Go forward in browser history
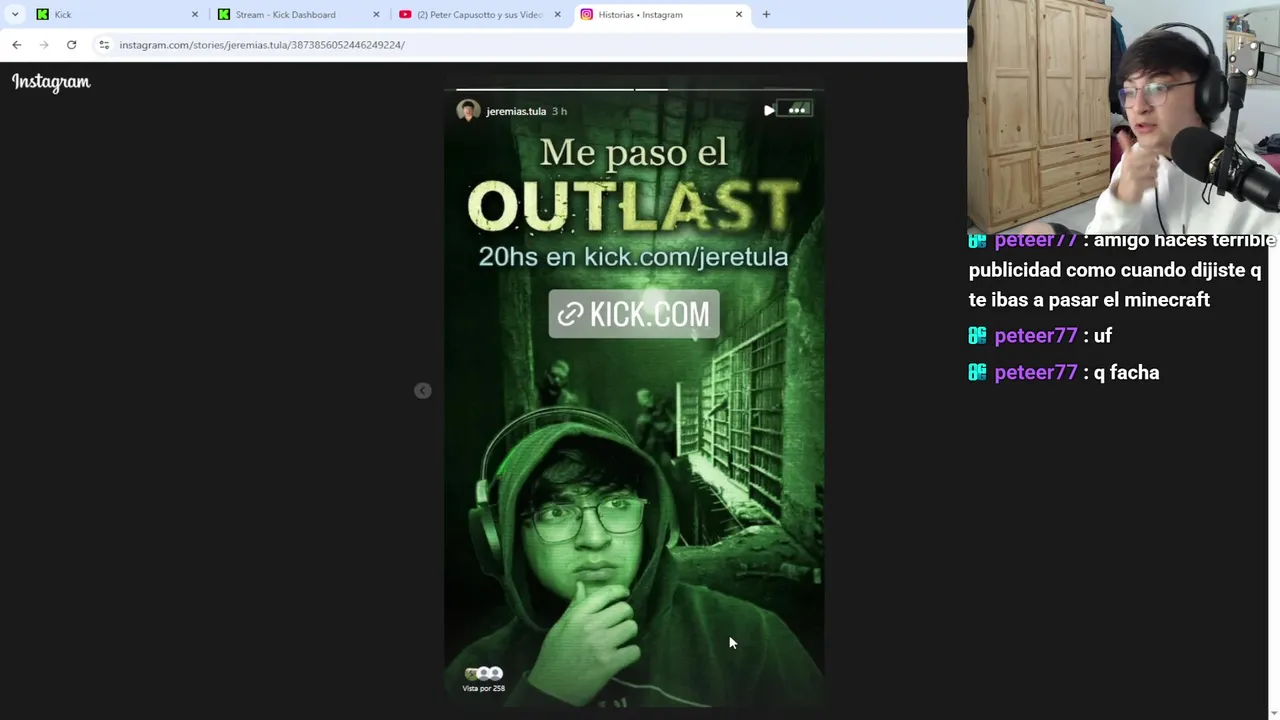 pos(44,44)
